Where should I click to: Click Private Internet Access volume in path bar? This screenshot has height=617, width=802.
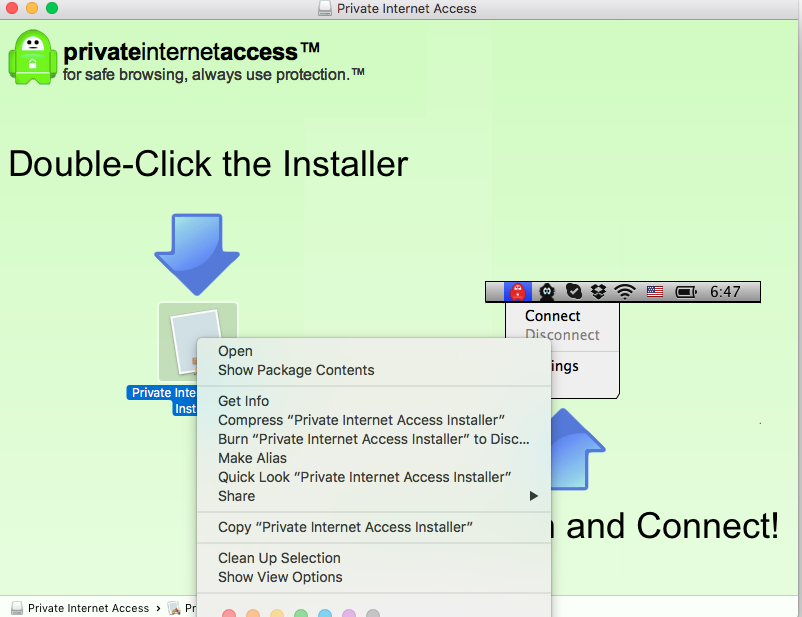point(80,608)
